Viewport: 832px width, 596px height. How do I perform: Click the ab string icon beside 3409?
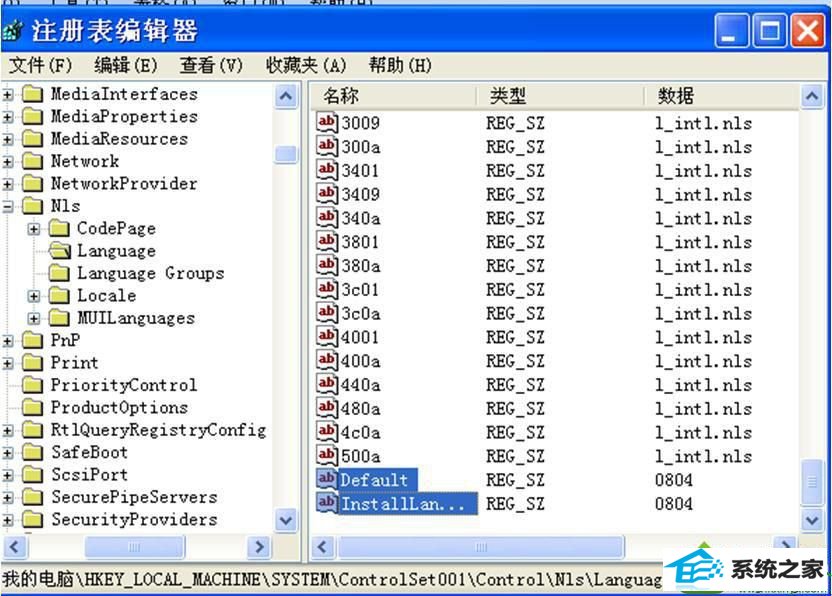click(x=327, y=194)
